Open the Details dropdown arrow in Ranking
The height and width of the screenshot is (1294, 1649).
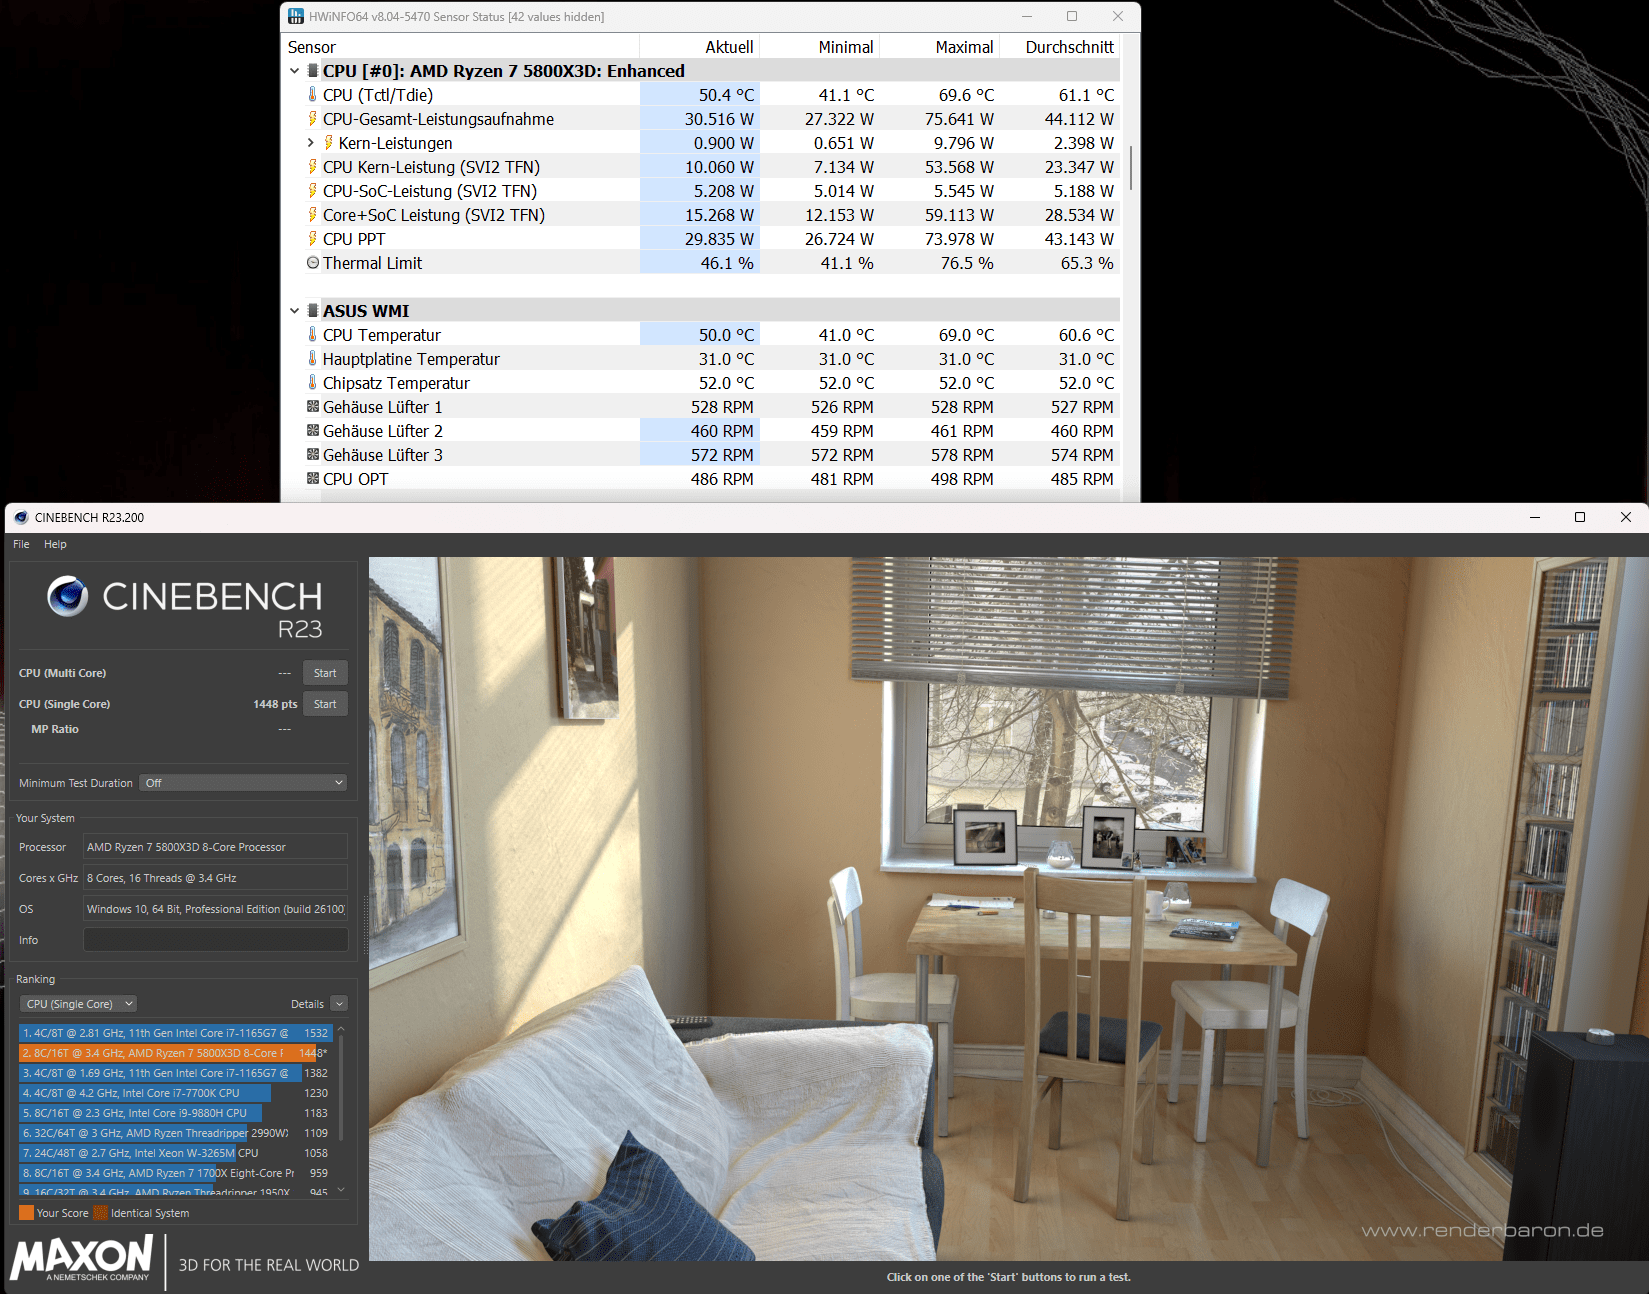[x=339, y=1004]
